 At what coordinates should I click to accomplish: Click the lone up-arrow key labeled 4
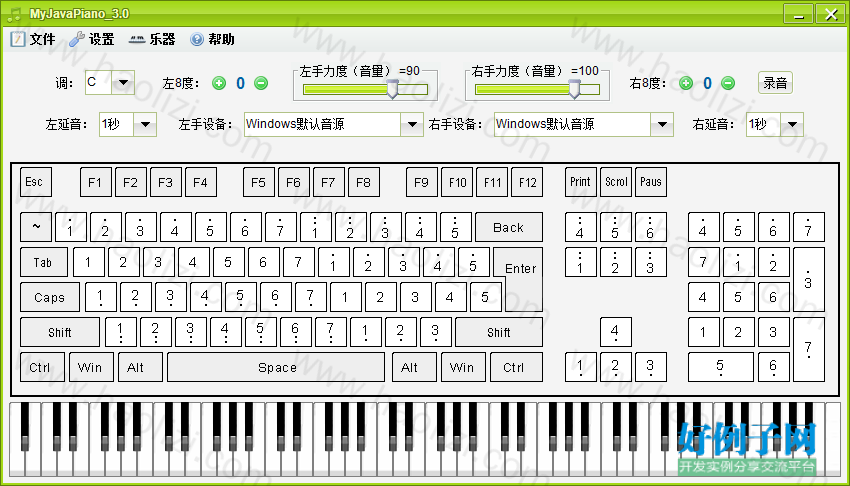click(x=616, y=332)
